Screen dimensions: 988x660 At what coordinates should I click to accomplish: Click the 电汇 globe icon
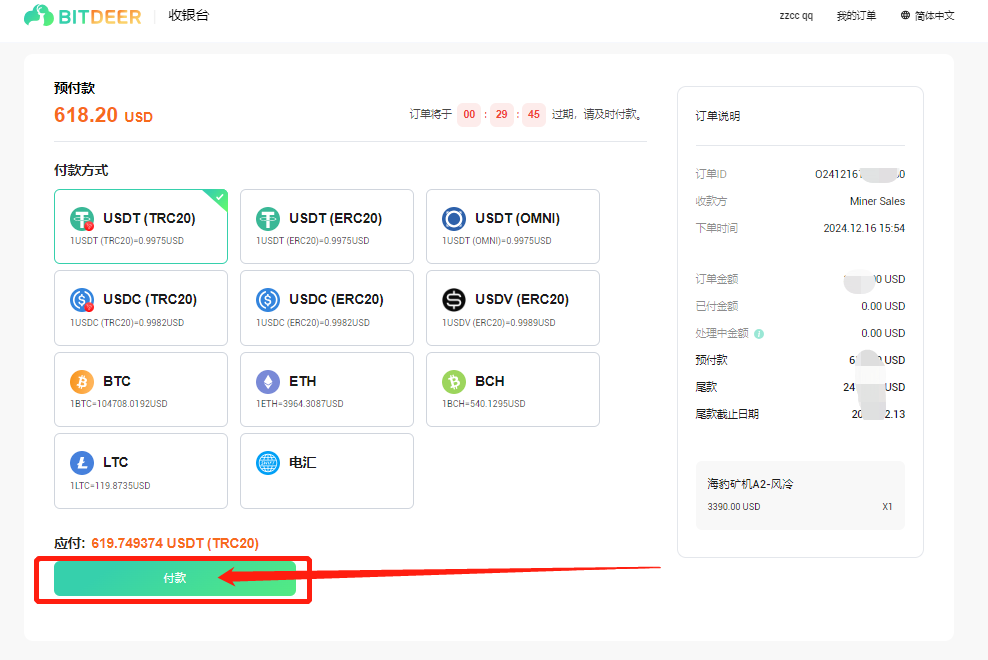268,463
